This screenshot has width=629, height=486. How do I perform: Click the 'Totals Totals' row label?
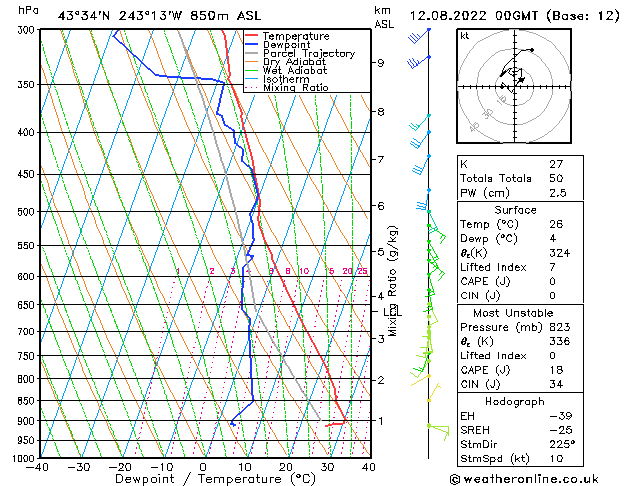pos(496,178)
